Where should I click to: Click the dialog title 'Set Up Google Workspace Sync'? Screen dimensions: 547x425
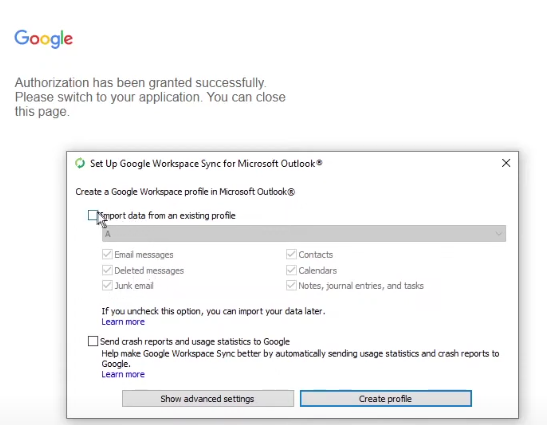(x=206, y=163)
